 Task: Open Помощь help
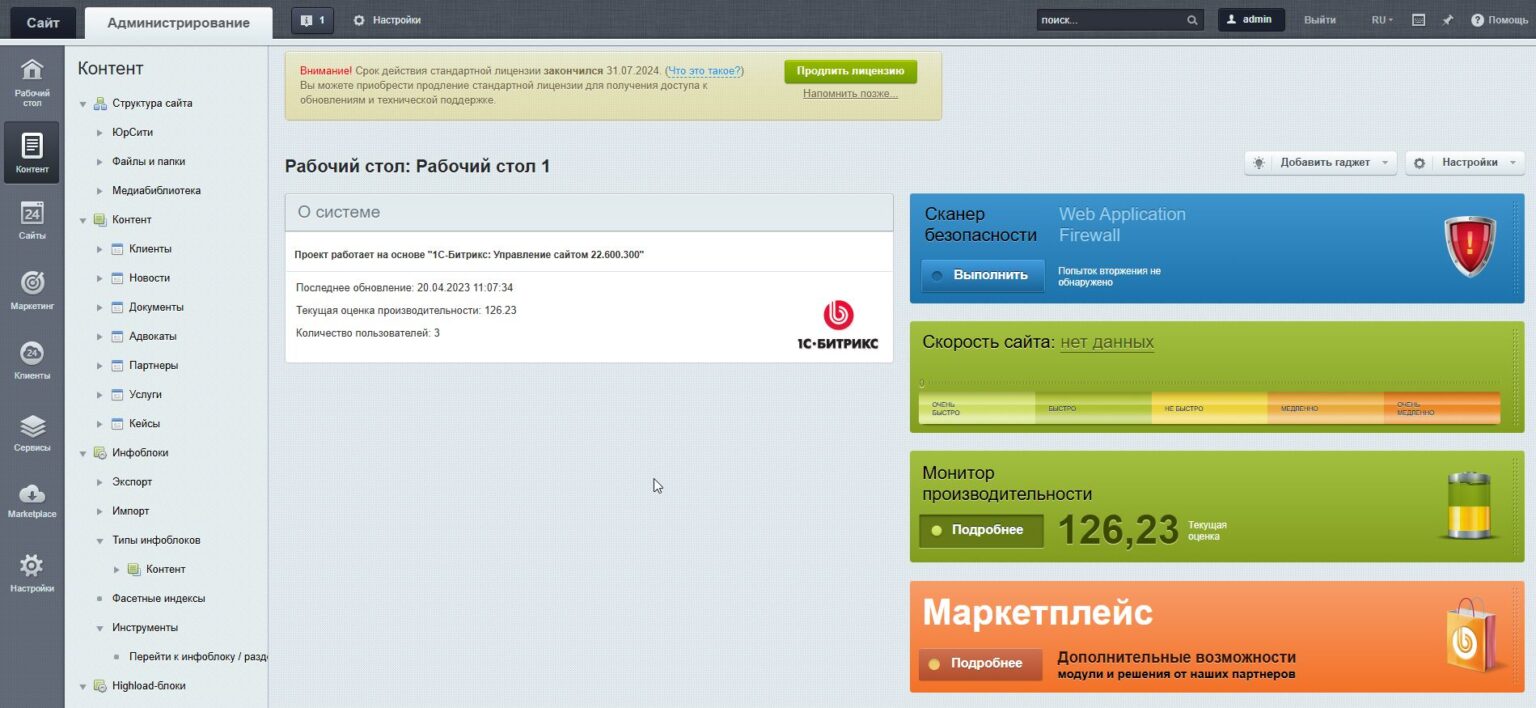(x=1500, y=20)
